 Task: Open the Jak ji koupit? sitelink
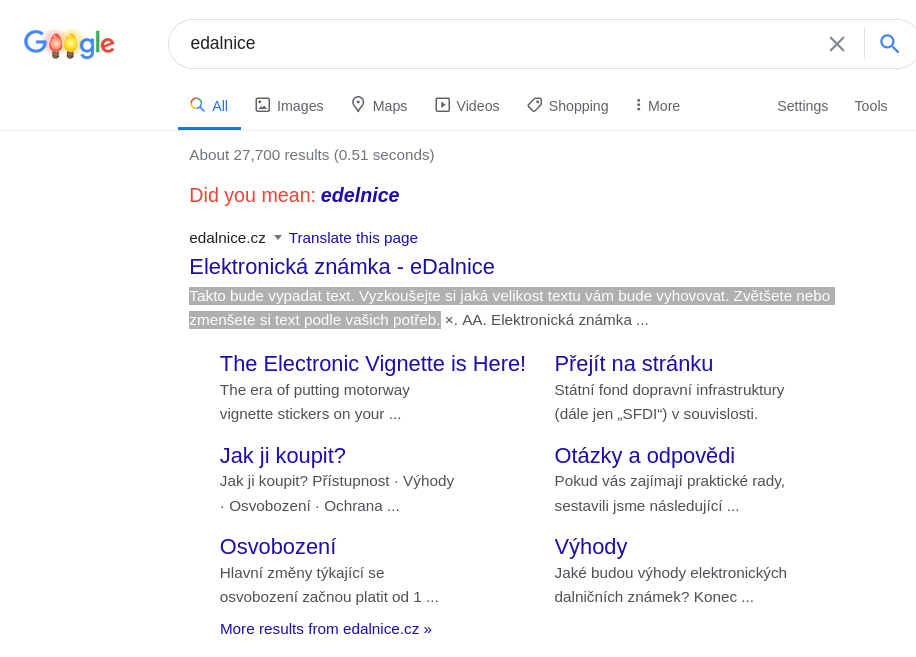click(x=283, y=456)
